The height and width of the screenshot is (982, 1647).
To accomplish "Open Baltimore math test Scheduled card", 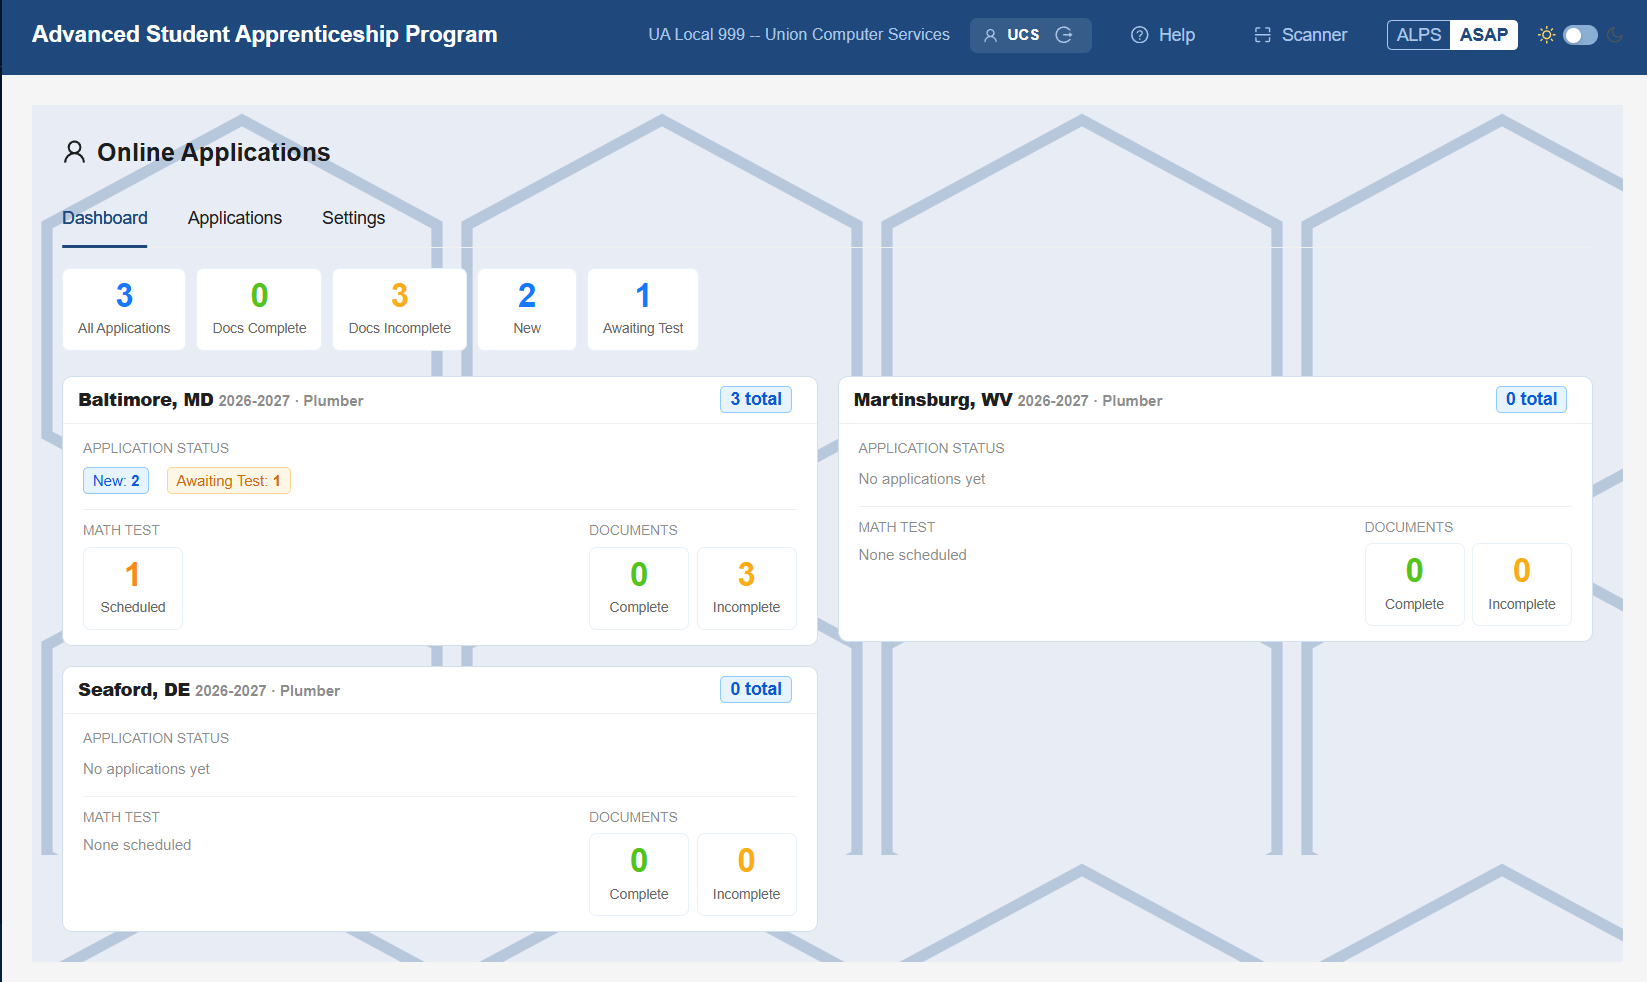I will (x=133, y=588).
